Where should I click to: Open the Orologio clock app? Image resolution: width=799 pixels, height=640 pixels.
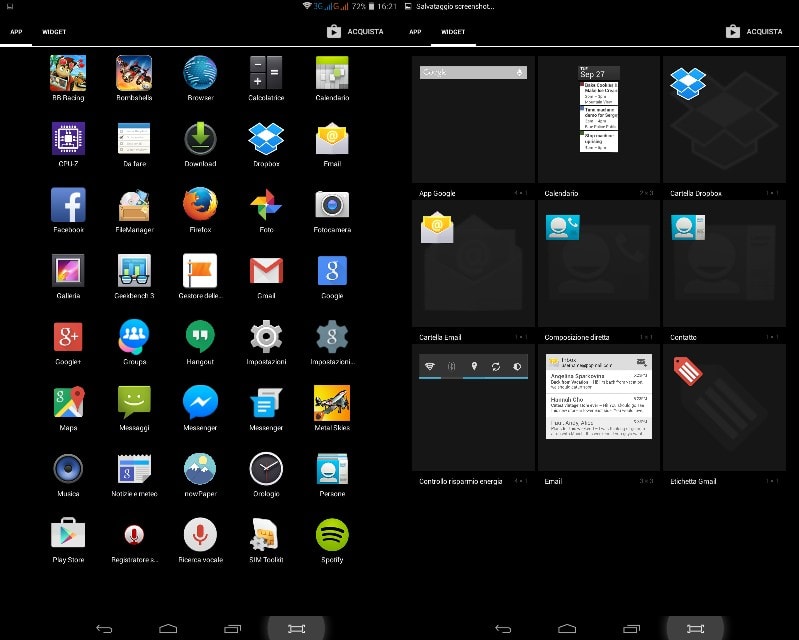click(x=266, y=468)
